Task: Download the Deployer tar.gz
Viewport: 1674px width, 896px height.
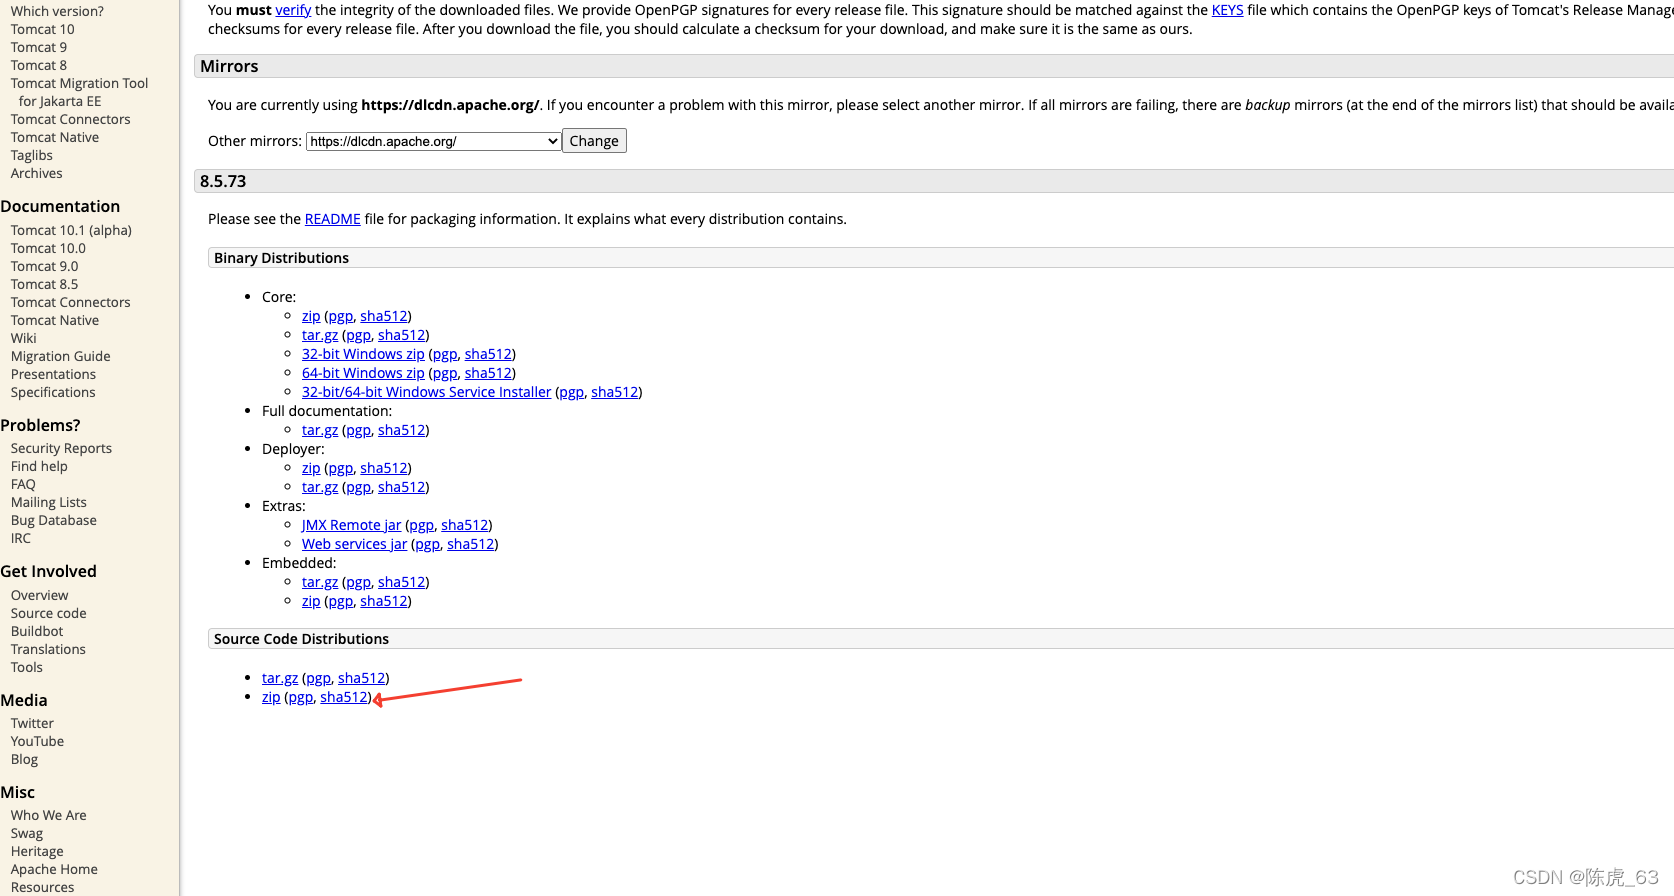Action: point(320,487)
